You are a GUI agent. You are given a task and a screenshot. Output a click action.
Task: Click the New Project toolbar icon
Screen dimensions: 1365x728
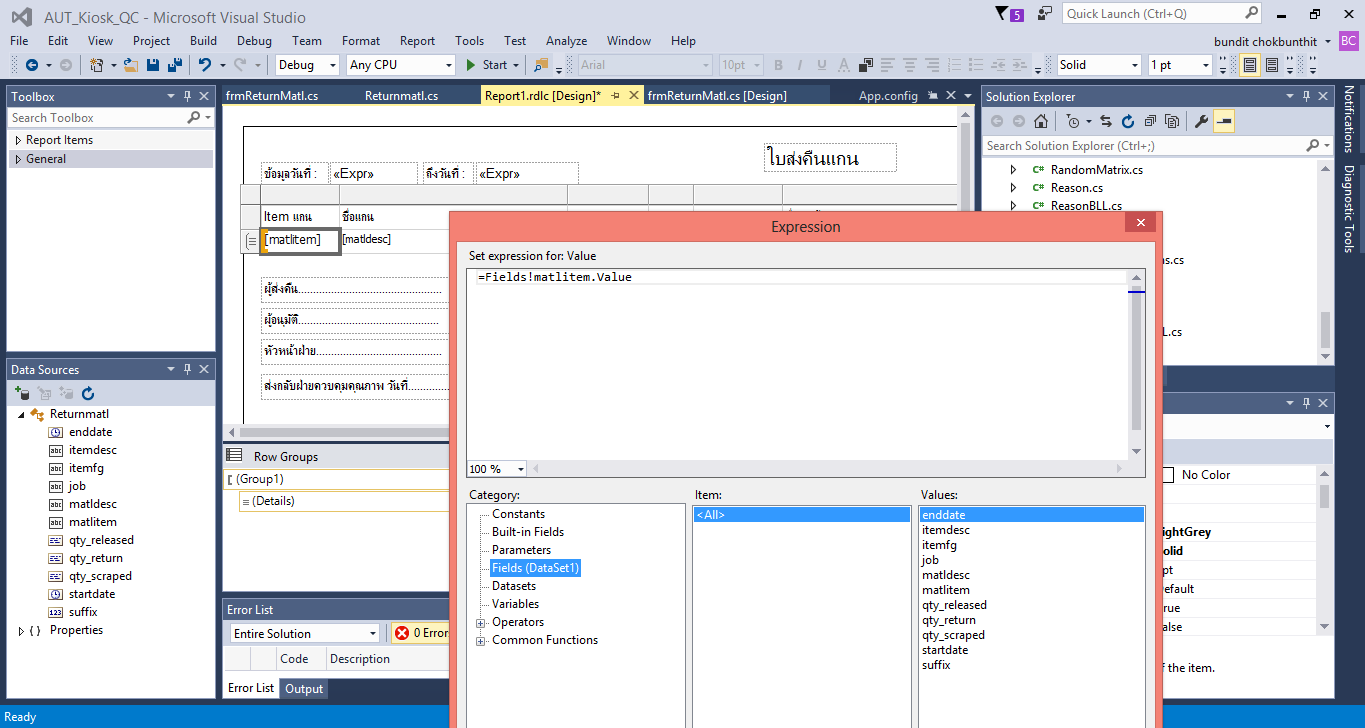pos(97,65)
